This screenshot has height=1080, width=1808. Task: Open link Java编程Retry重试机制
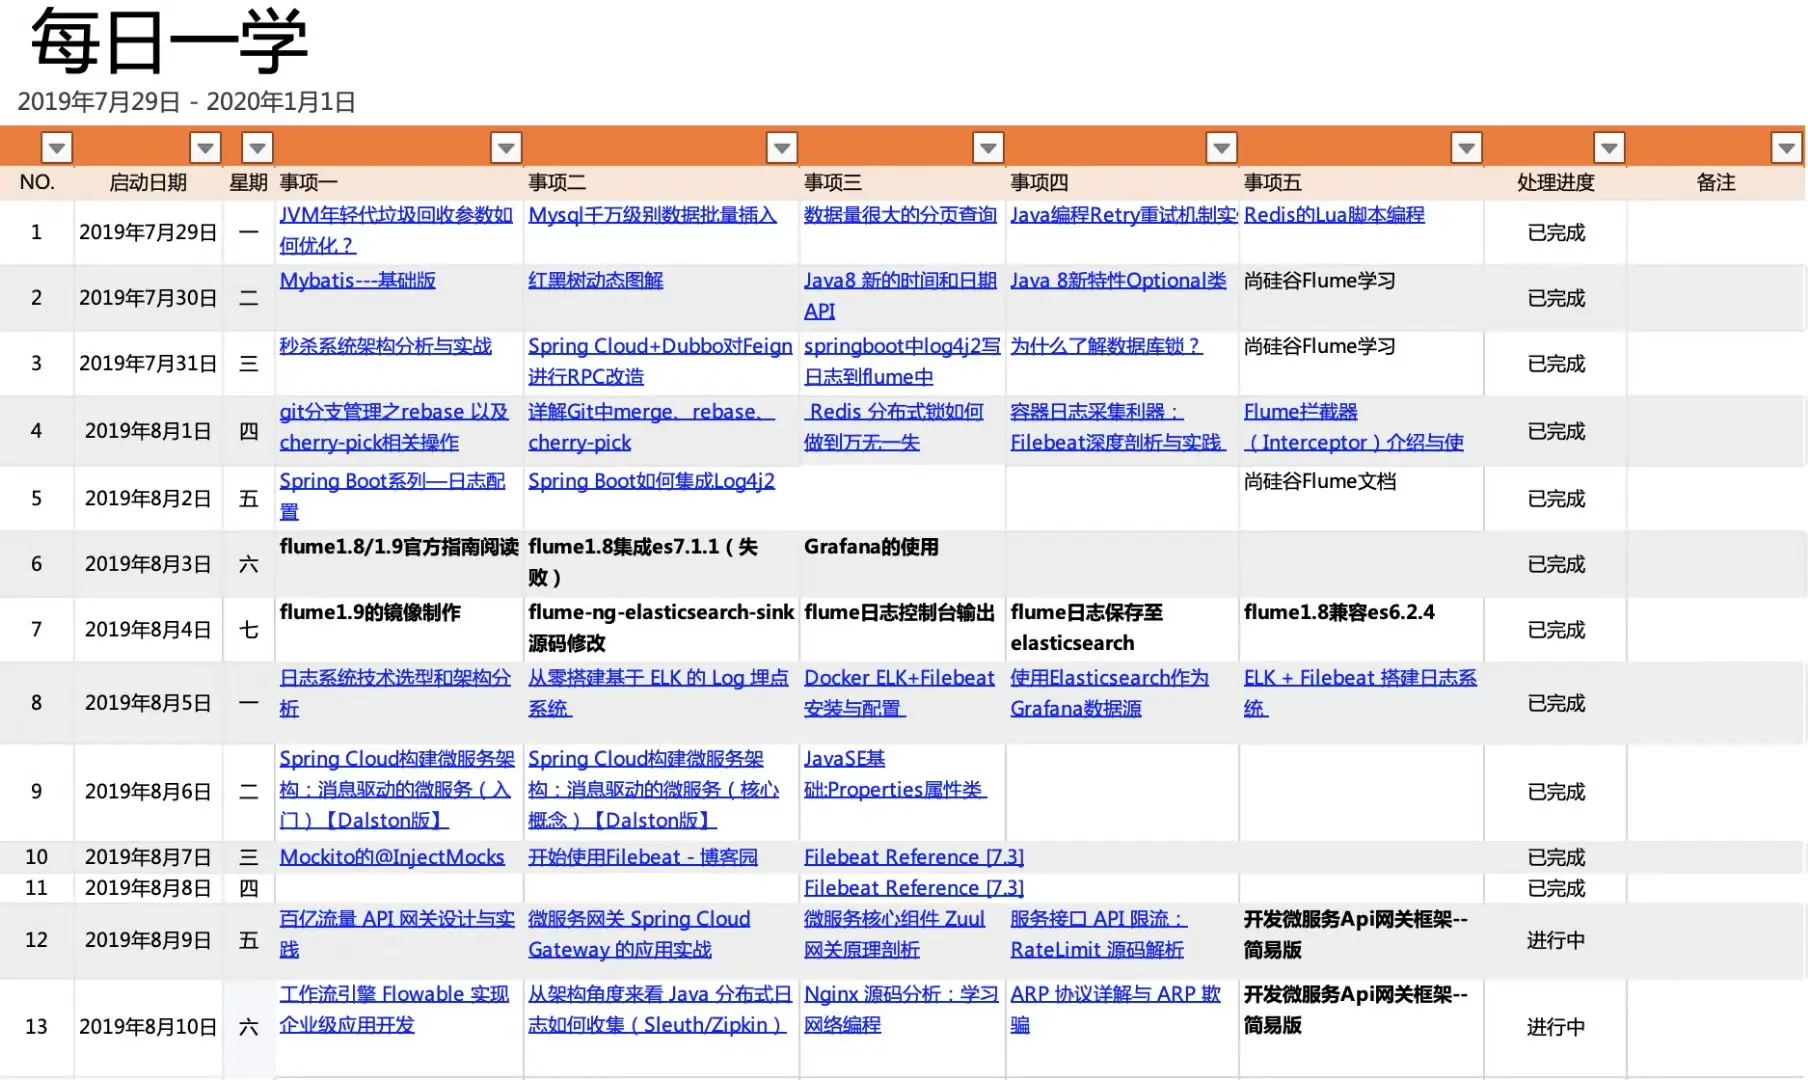(1123, 215)
